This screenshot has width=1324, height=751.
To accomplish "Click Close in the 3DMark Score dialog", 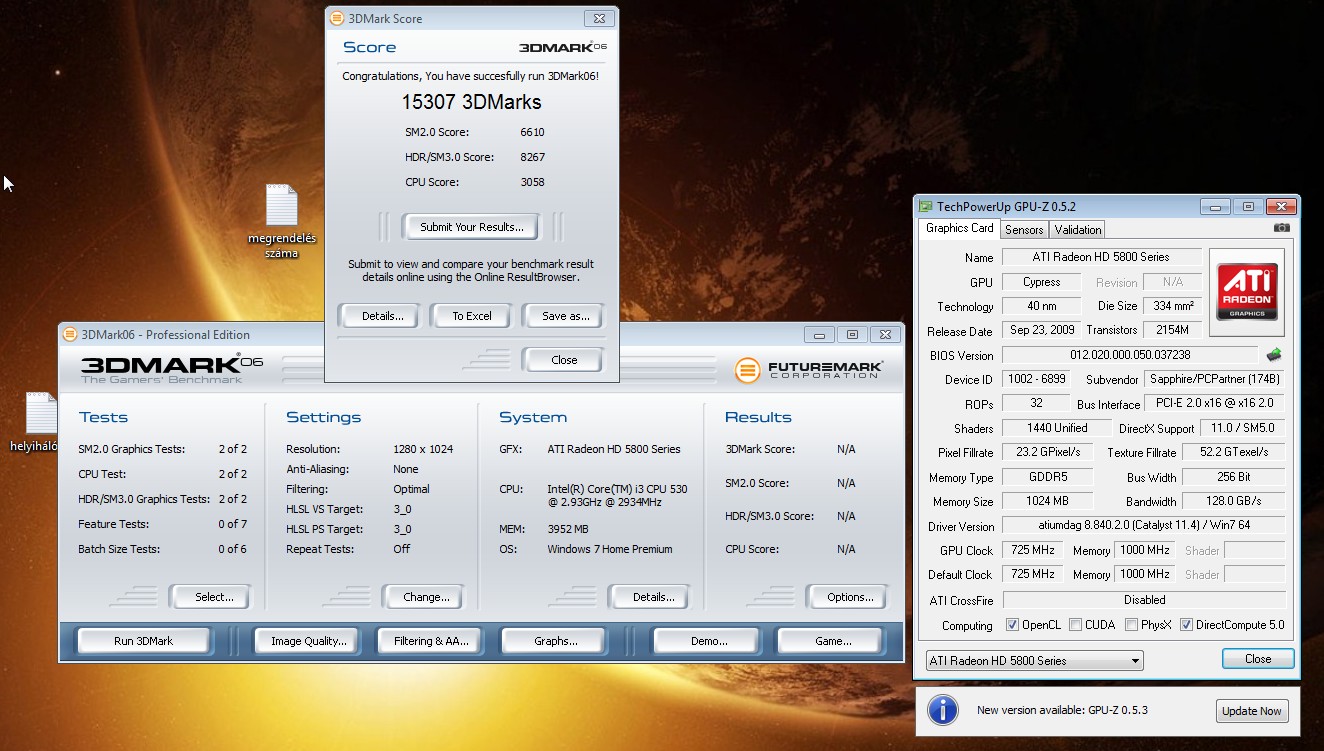I will [x=564, y=360].
